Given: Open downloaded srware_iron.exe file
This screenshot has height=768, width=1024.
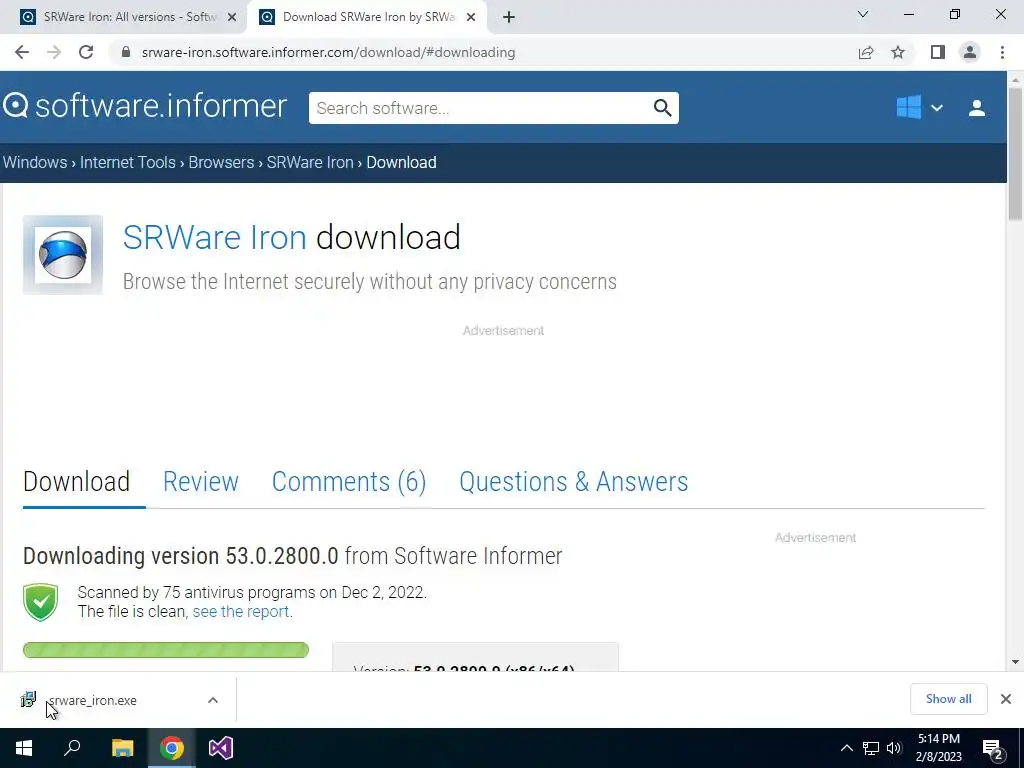Looking at the screenshot, I should pos(93,701).
